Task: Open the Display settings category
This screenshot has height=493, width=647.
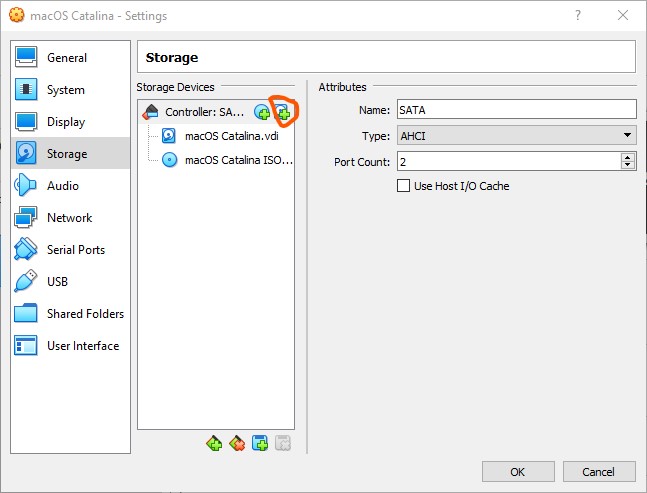Action: click(70, 122)
